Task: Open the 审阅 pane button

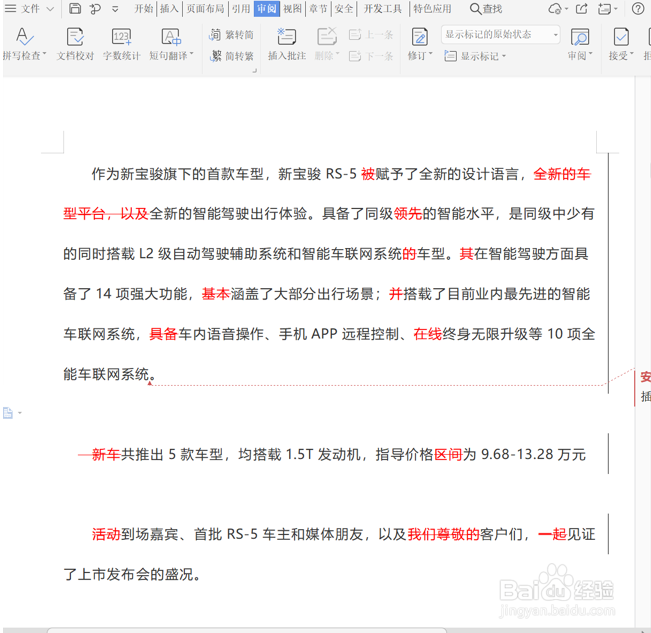Action: (x=580, y=44)
